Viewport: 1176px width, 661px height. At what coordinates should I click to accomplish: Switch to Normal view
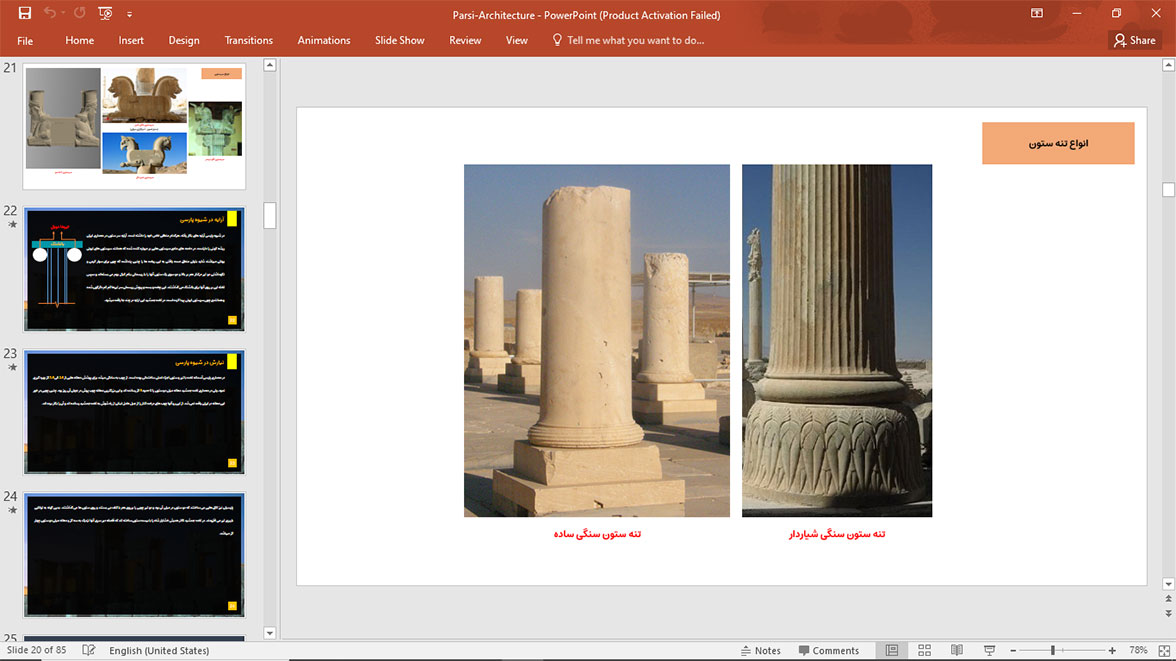tap(892, 650)
